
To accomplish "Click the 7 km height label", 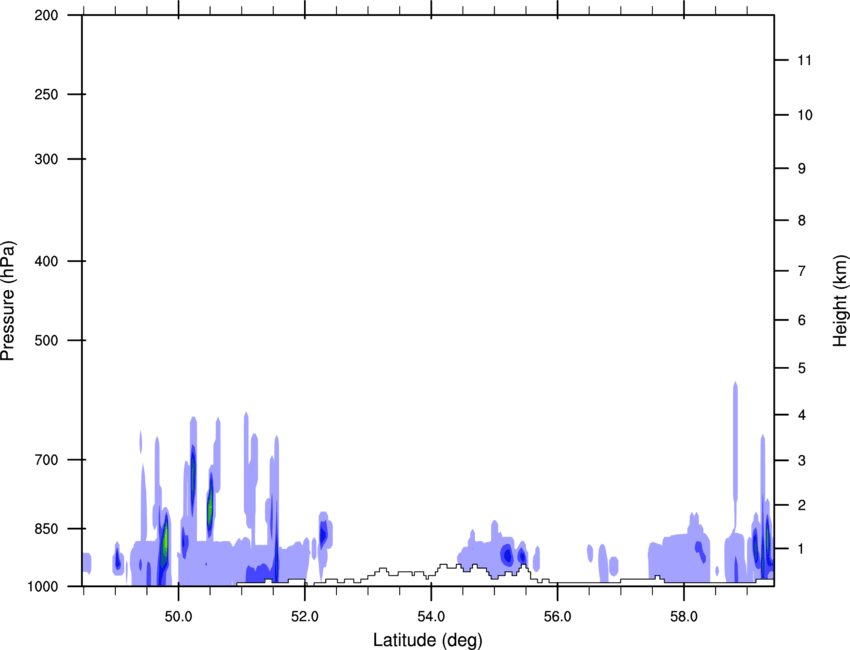I will click(802, 271).
